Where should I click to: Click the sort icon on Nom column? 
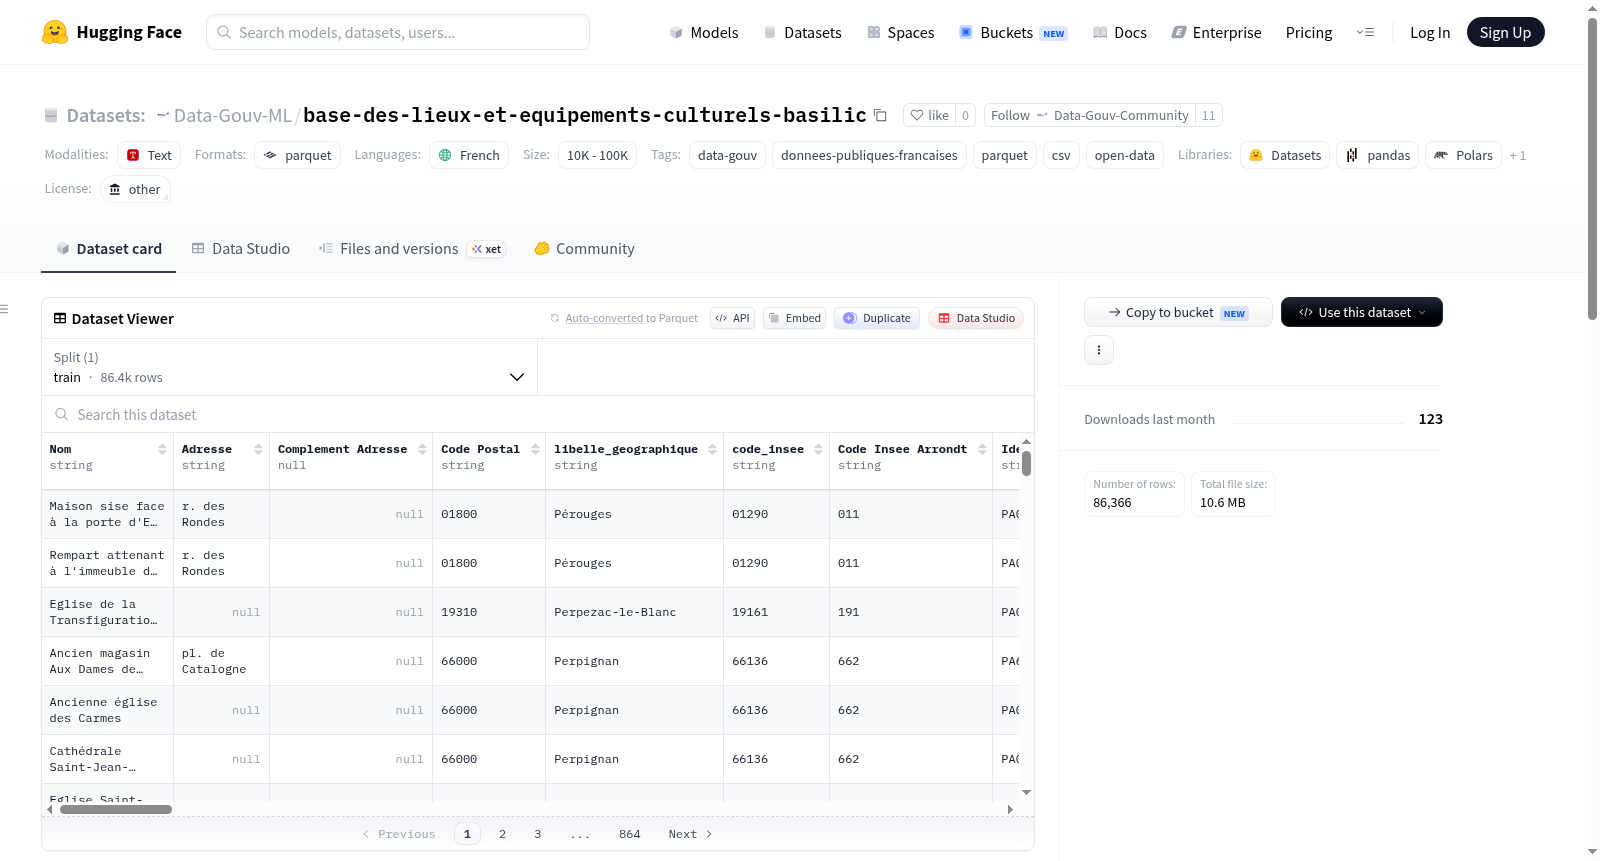[162, 450]
